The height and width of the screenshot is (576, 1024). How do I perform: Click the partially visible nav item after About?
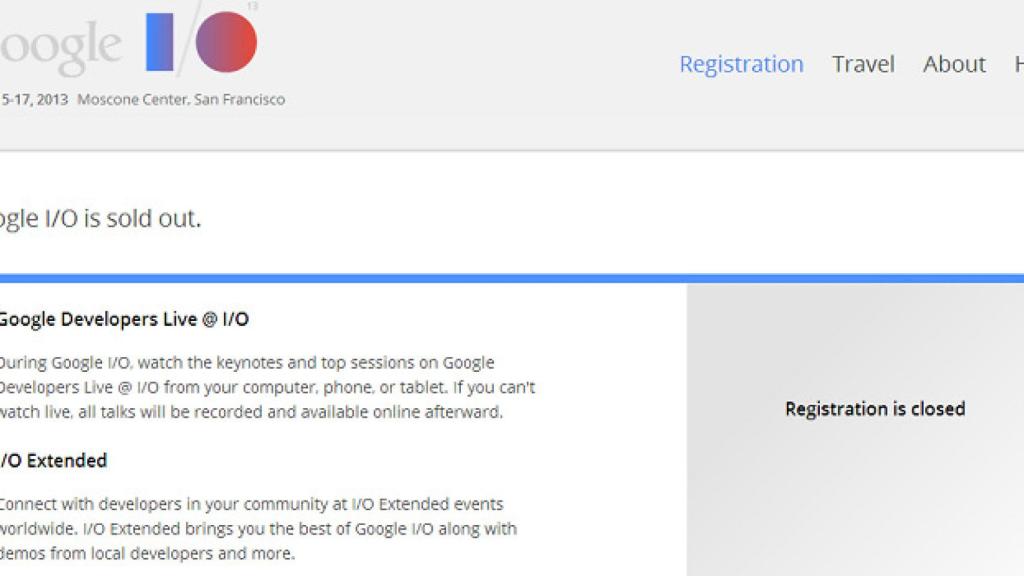click(x=1018, y=64)
